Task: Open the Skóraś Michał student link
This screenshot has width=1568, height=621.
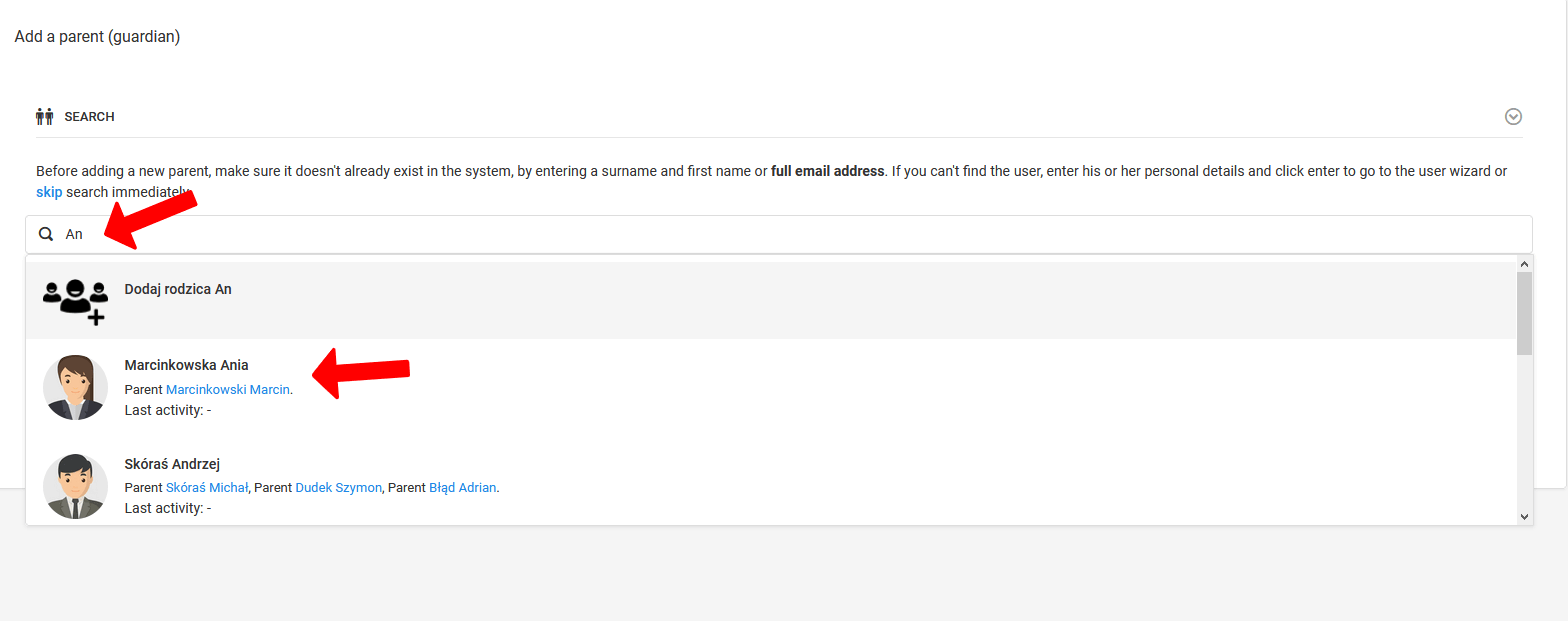Action: (207, 488)
